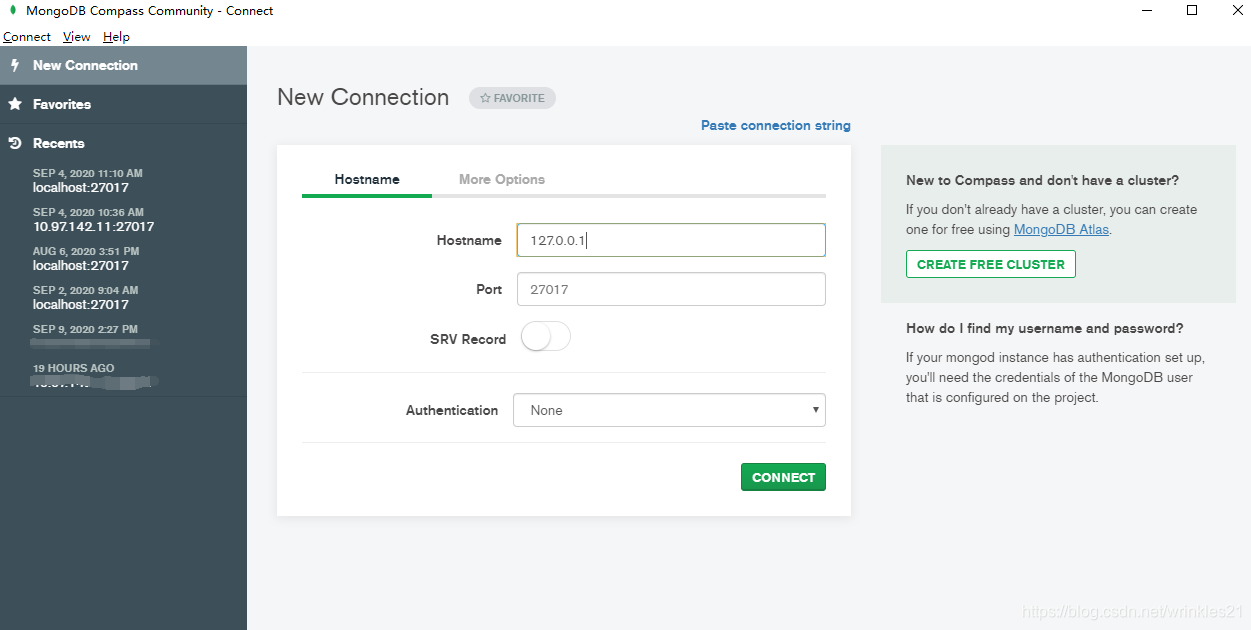This screenshot has height=630, width=1251.
Task: Enable the SRV Record toggle
Action: pos(545,336)
